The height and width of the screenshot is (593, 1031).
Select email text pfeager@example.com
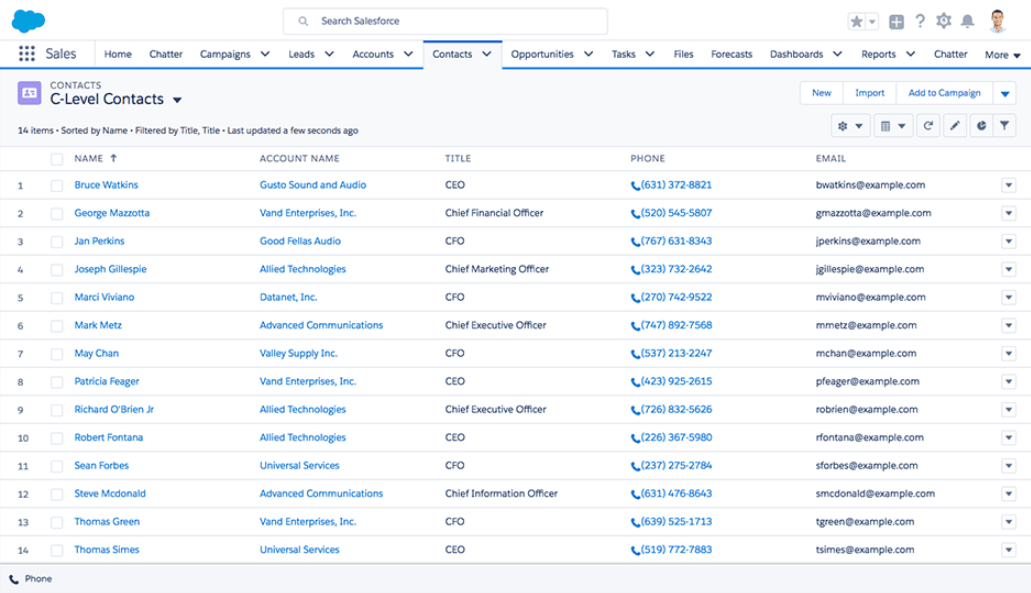click(867, 381)
